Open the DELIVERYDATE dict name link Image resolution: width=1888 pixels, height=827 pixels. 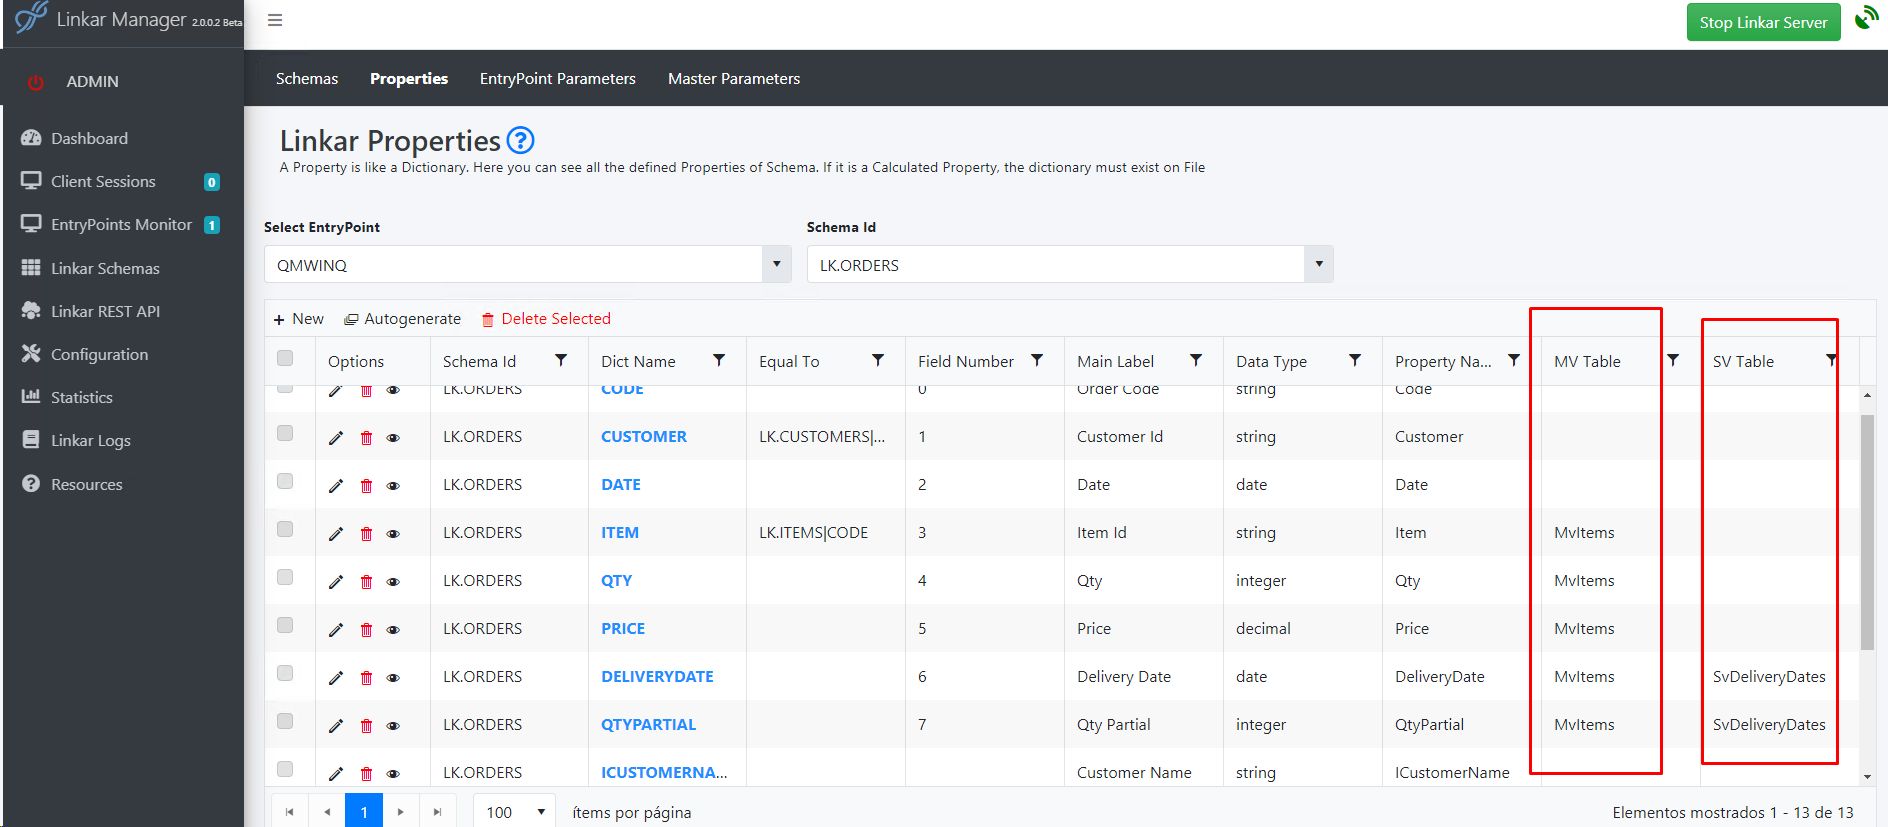657,677
